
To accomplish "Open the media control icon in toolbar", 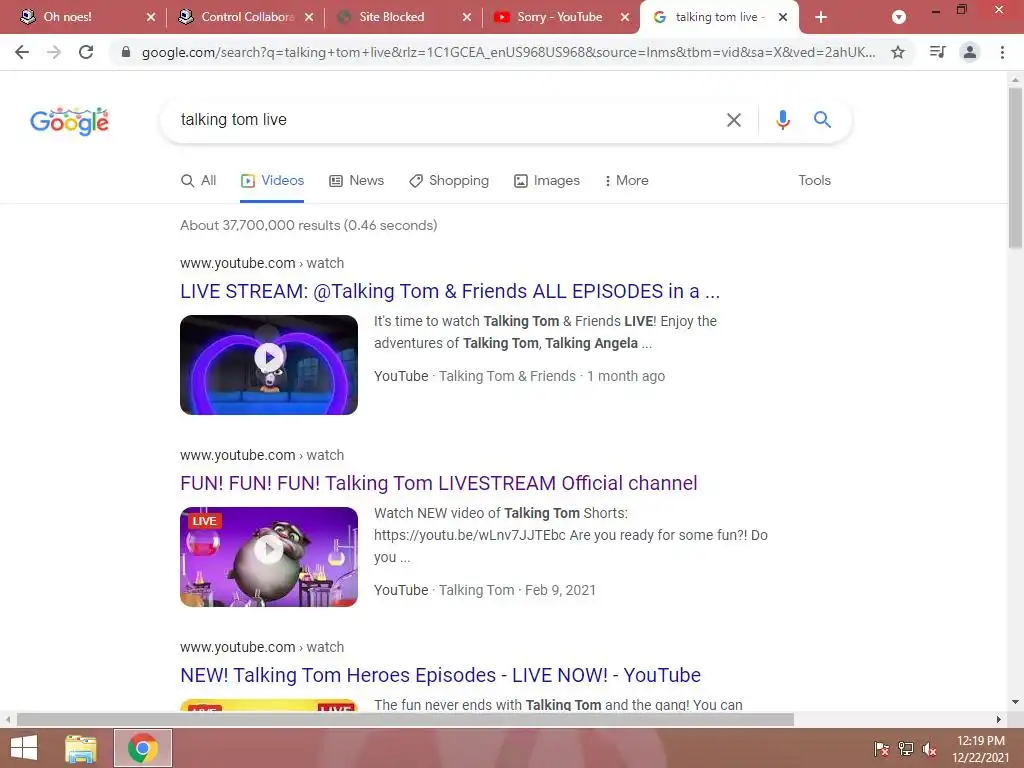I will click(x=937, y=52).
